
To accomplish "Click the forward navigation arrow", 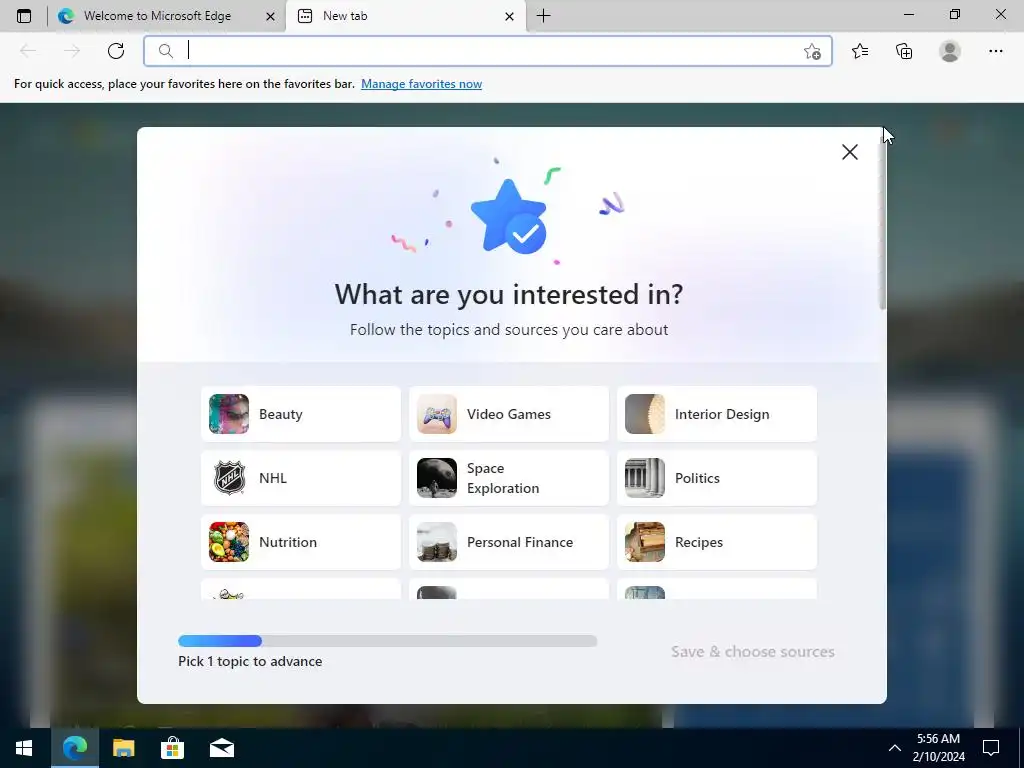I will point(72,51).
